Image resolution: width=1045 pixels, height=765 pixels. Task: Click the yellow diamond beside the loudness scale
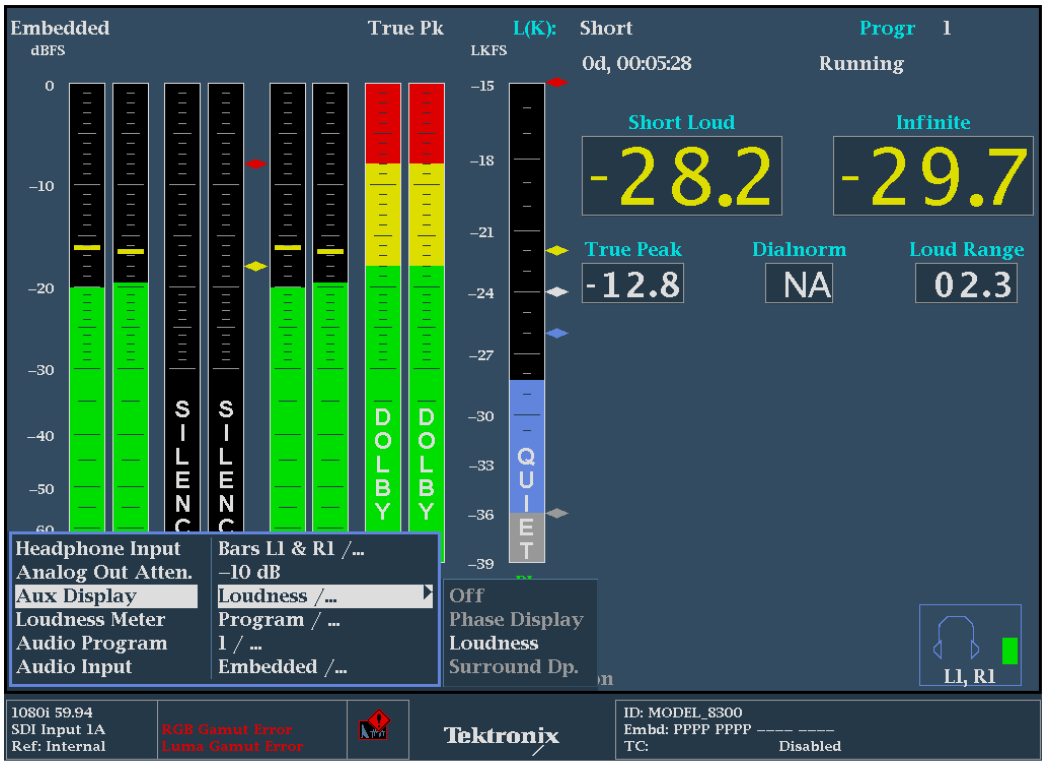pos(556,251)
